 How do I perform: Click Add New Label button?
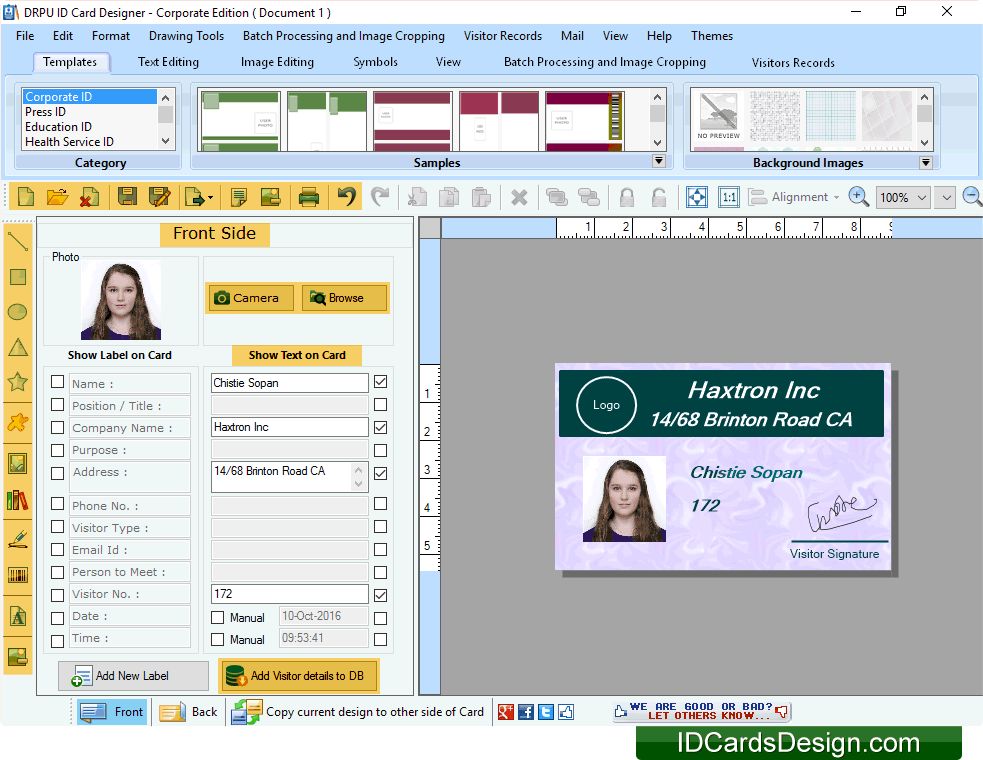click(x=133, y=676)
